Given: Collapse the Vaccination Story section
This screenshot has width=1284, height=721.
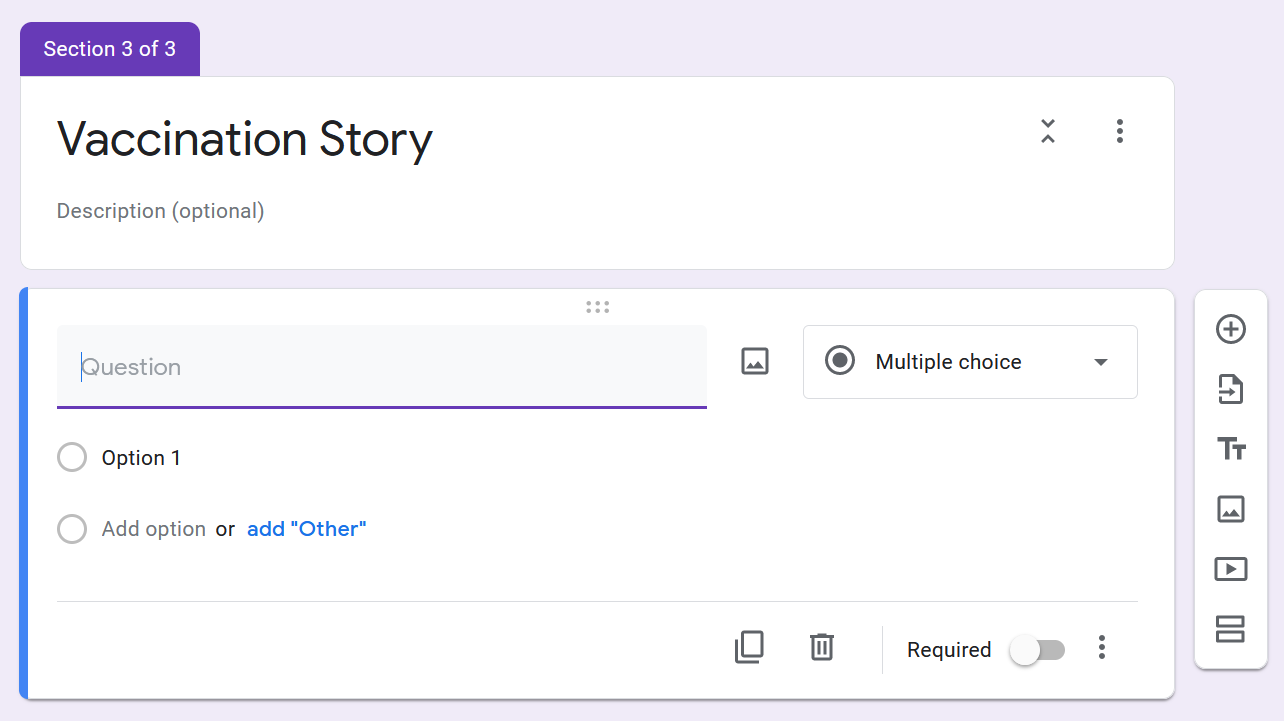Looking at the screenshot, I should 1047,131.
